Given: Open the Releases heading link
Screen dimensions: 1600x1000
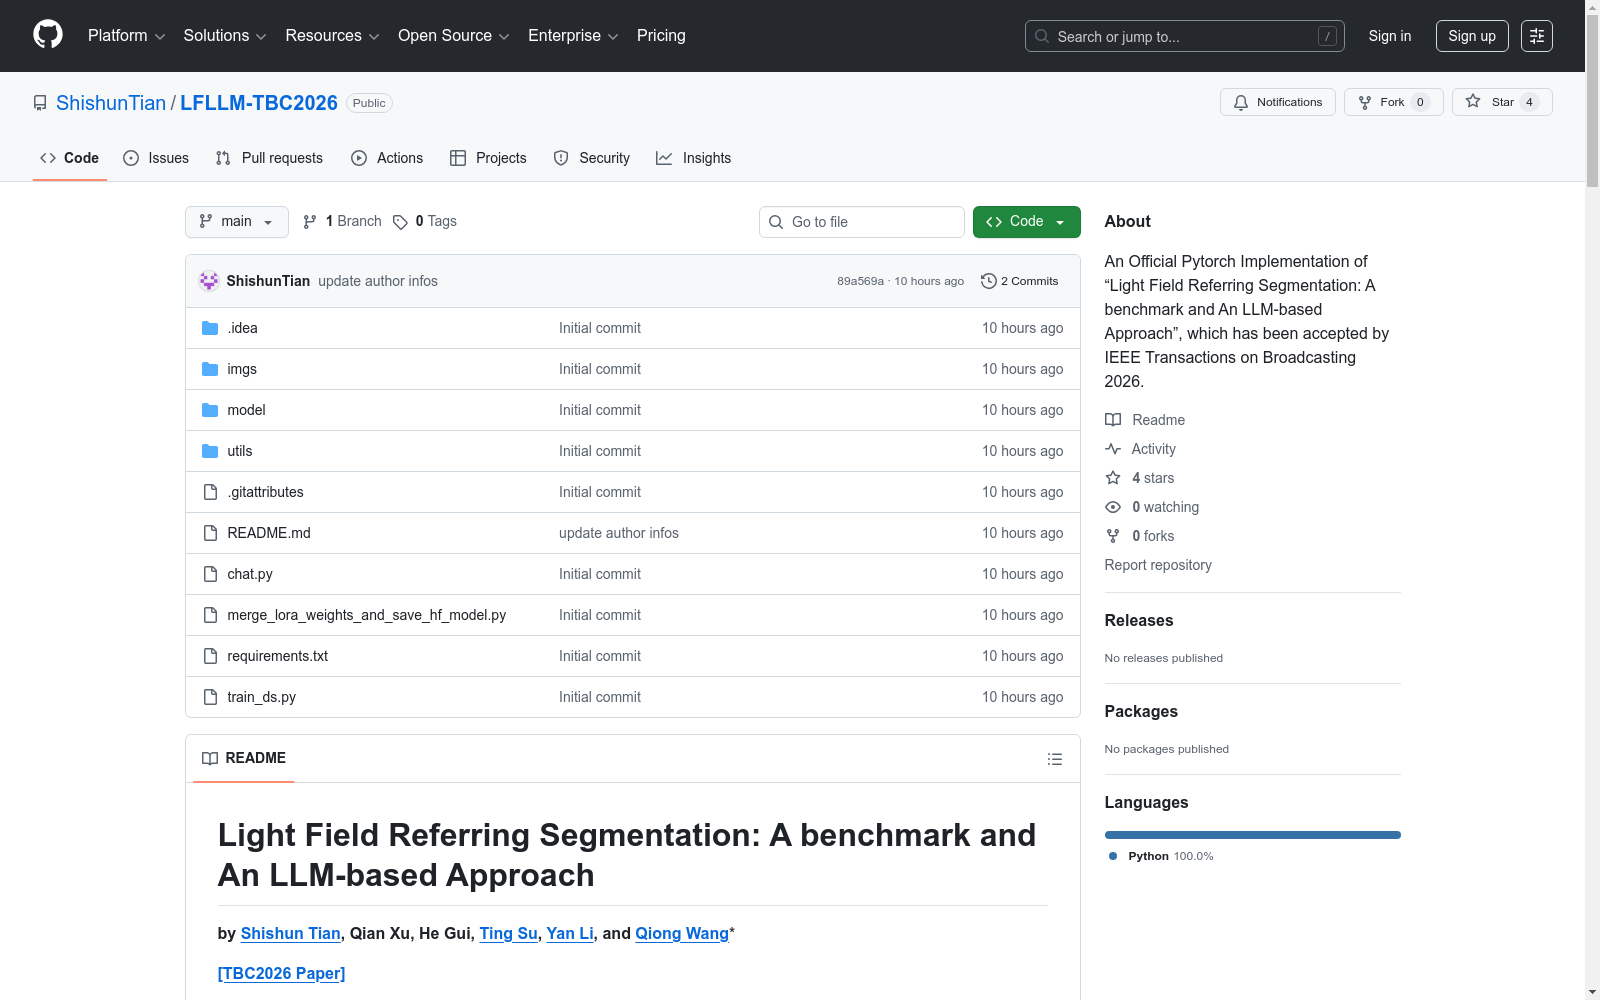Looking at the screenshot, I should (x=1139, y=620).
